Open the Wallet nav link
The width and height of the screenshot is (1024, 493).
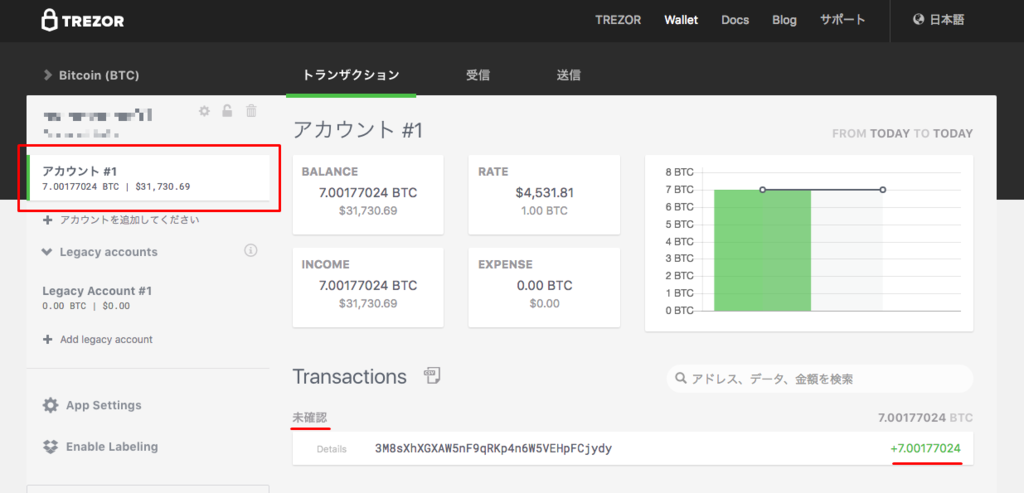coord(681,20)
